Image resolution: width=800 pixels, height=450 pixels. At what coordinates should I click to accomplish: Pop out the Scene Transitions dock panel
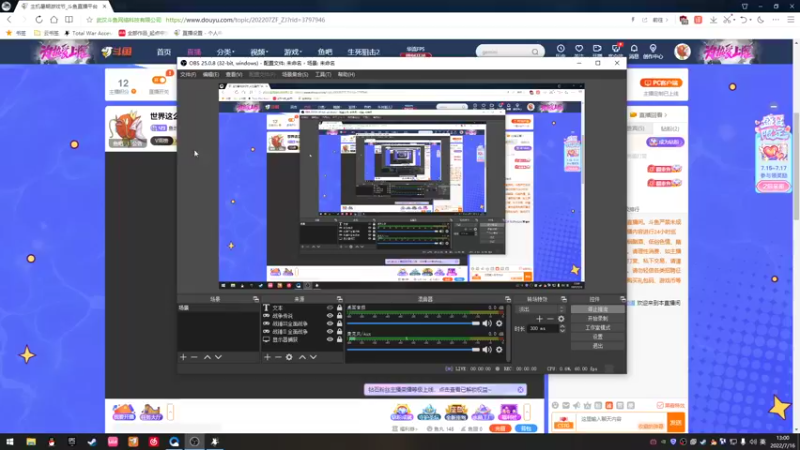point(564,299)
